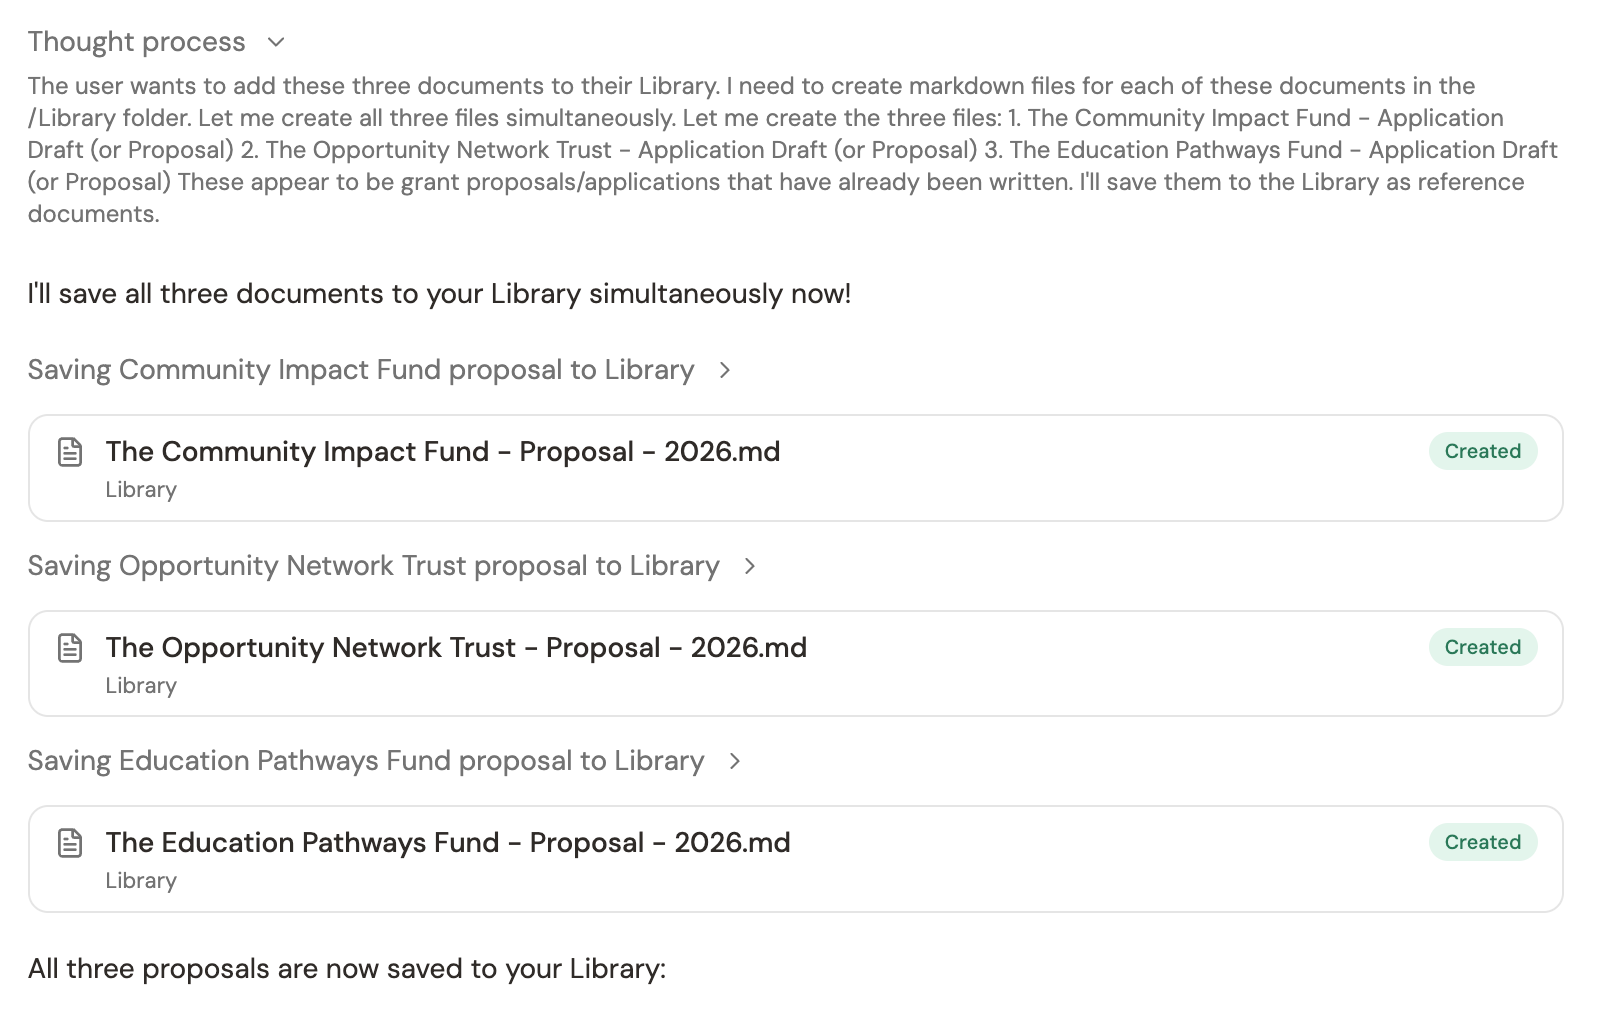Viewport: 1598px width, 1028px height.
Task: Click Library label under Community Impact Fund file
Action: point(141,490)
